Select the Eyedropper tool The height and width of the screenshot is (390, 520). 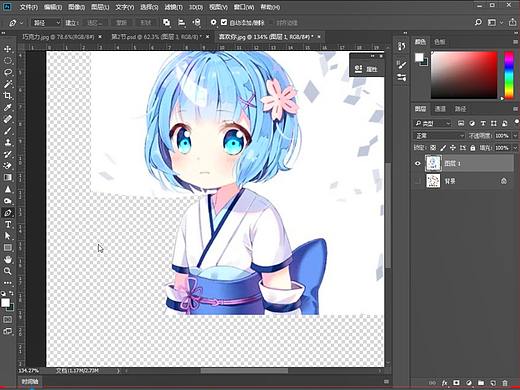click(7, 107)
